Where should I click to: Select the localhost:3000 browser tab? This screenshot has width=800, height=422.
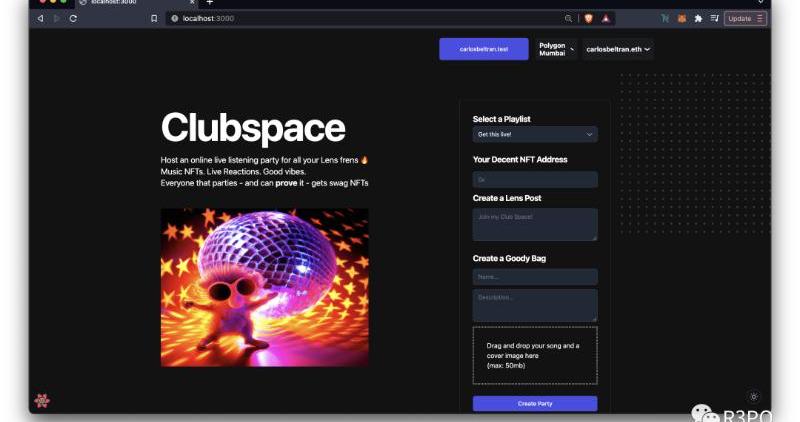[136, 3]
